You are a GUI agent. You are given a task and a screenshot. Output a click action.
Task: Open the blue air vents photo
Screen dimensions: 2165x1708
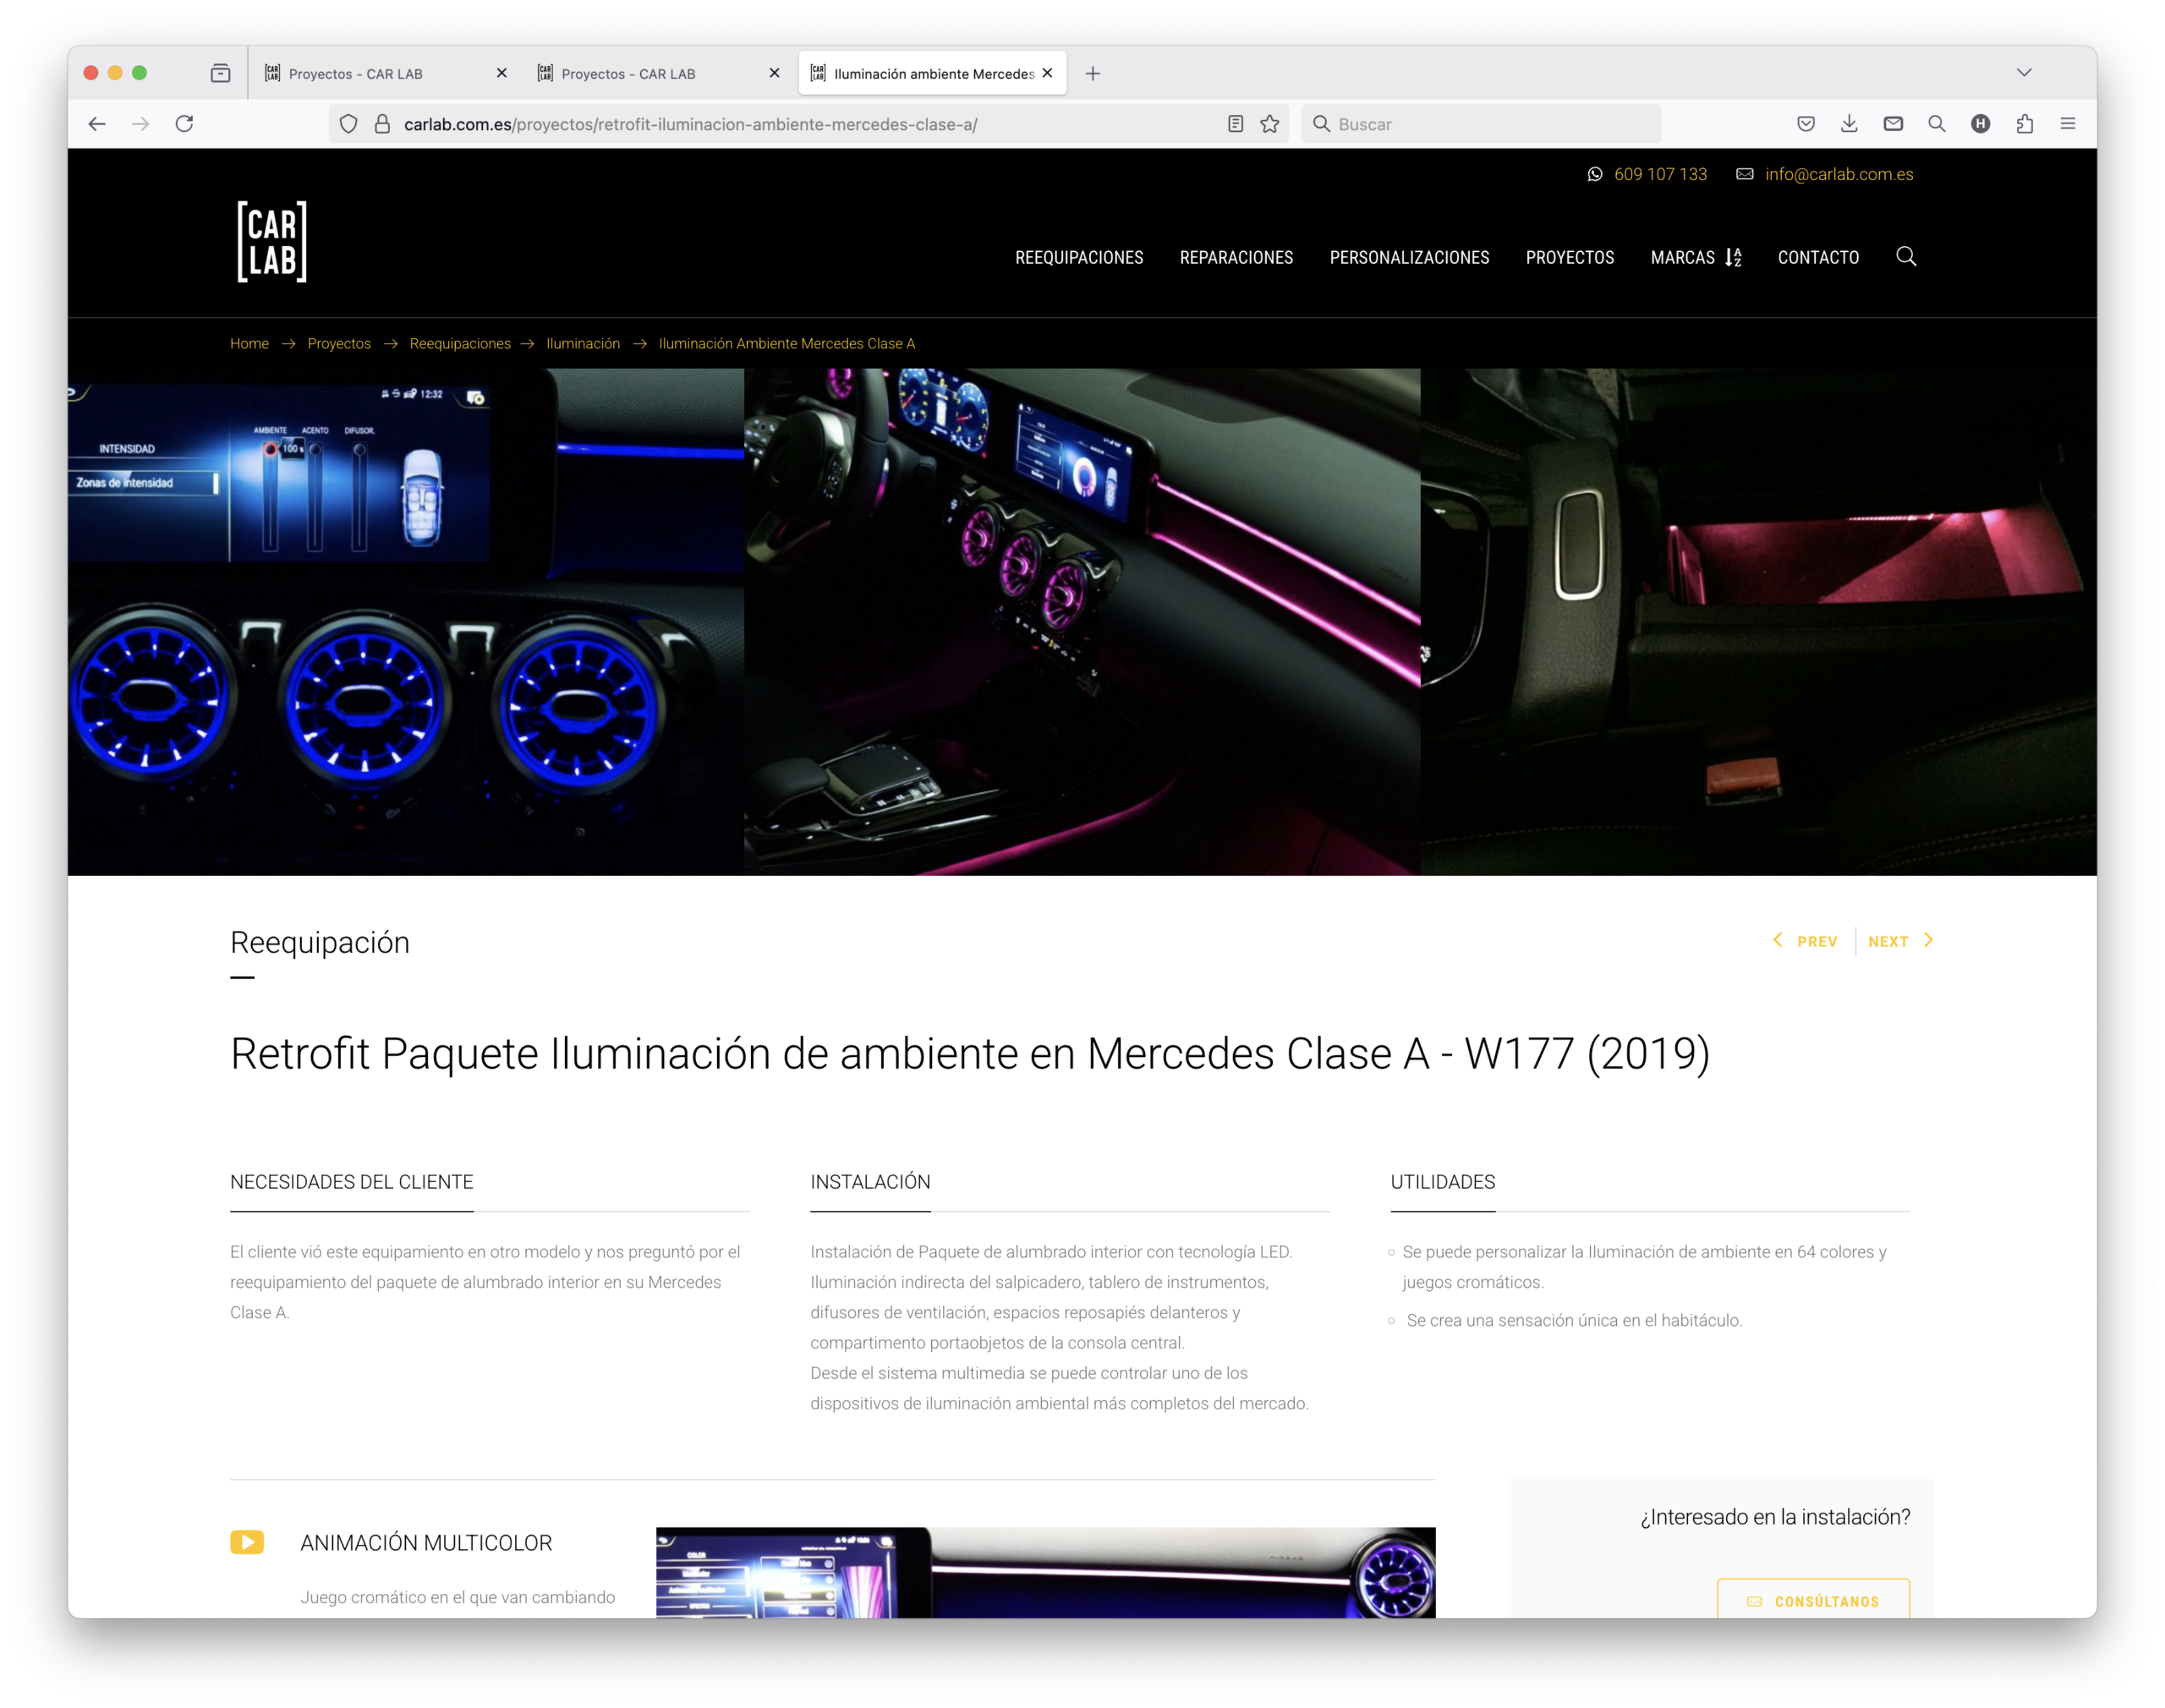tap(405, 622)
